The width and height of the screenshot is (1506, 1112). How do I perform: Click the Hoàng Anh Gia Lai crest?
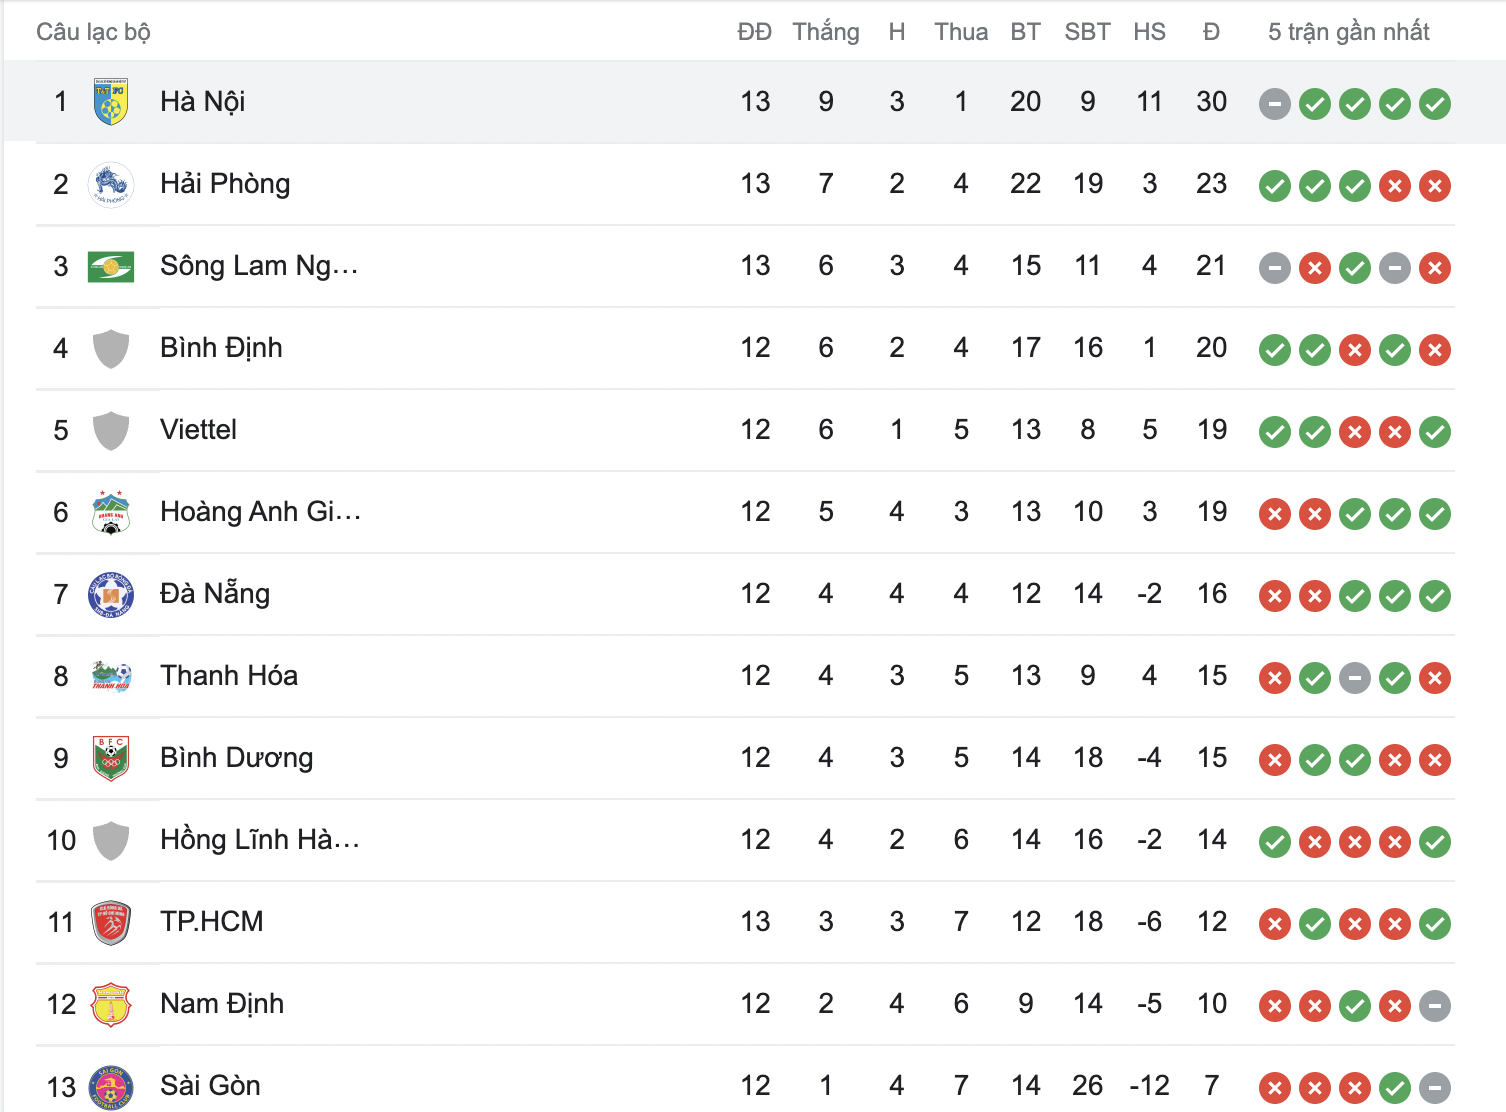click(x=111, y=512)
